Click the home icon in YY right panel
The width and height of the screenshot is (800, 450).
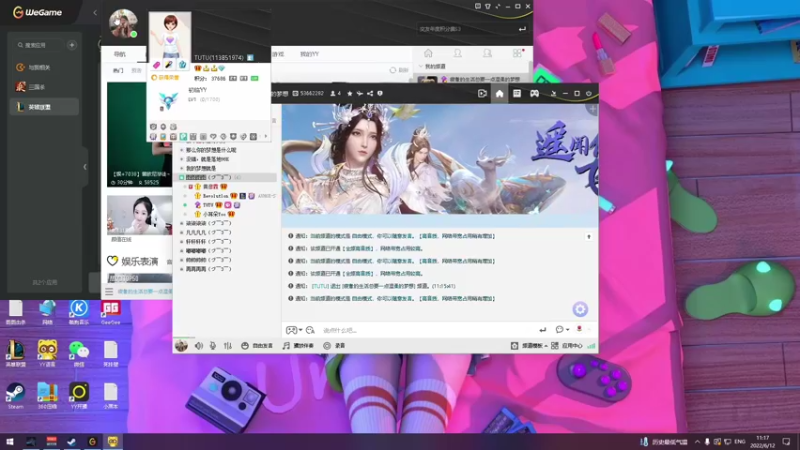coord(428,53)
